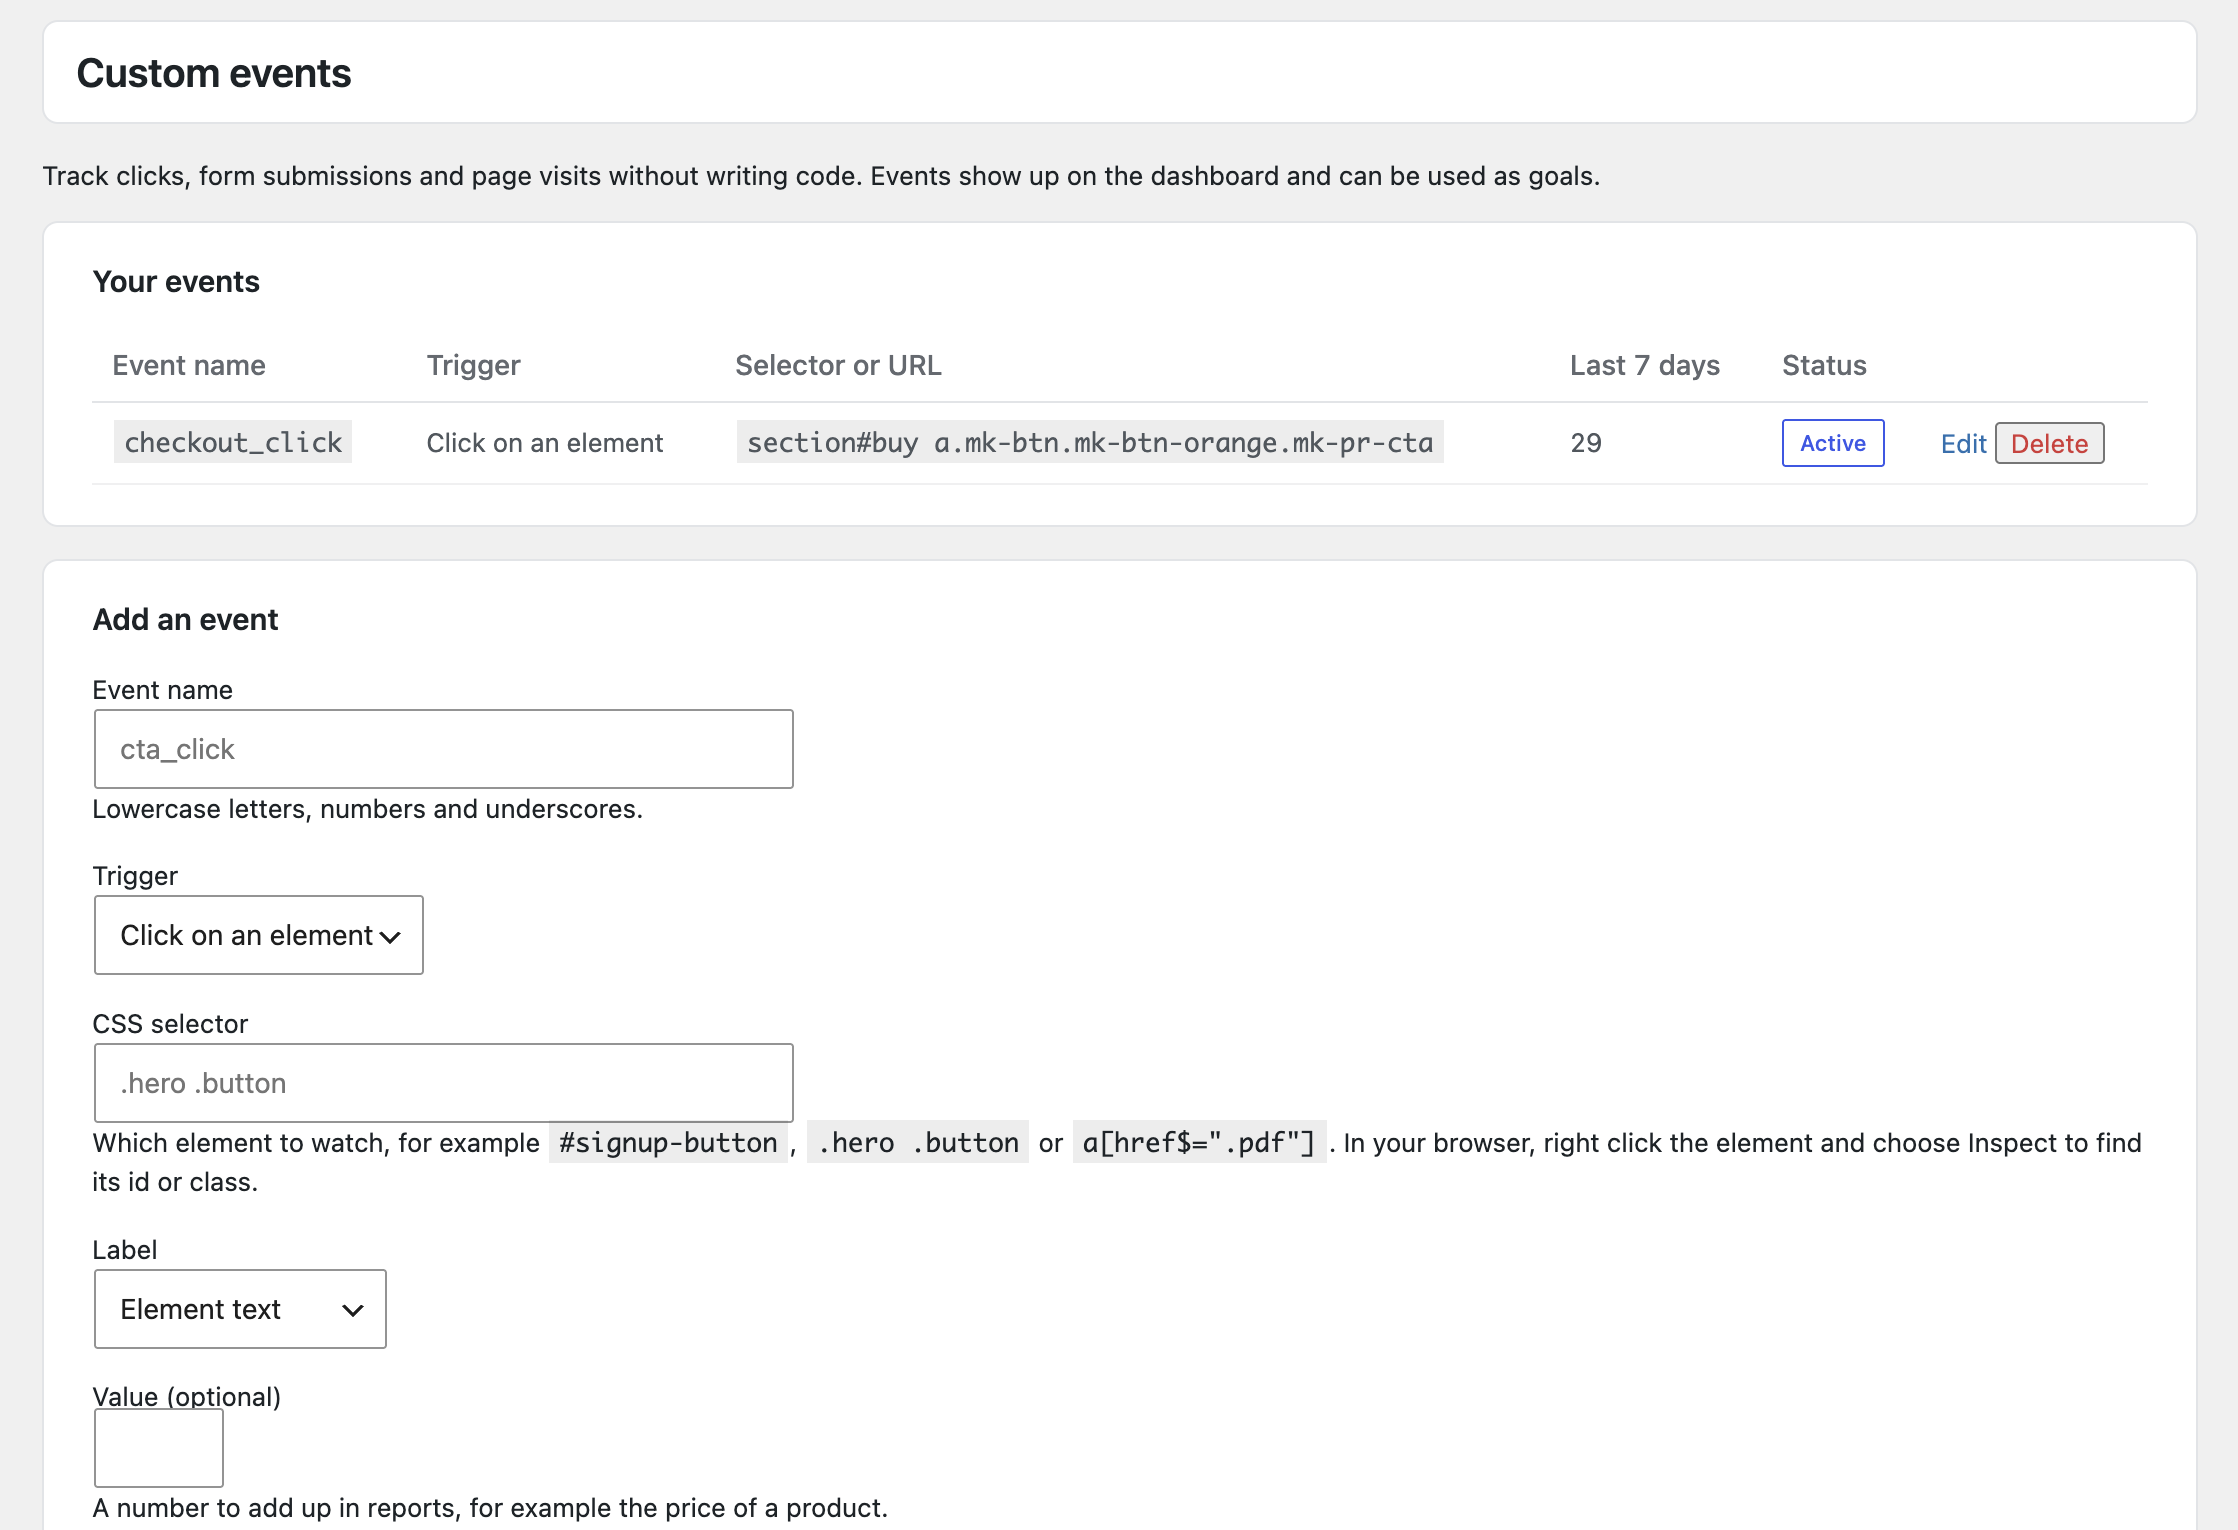Click into the Value (optional) field
2238x1530 pixels.
point(159,1448)
